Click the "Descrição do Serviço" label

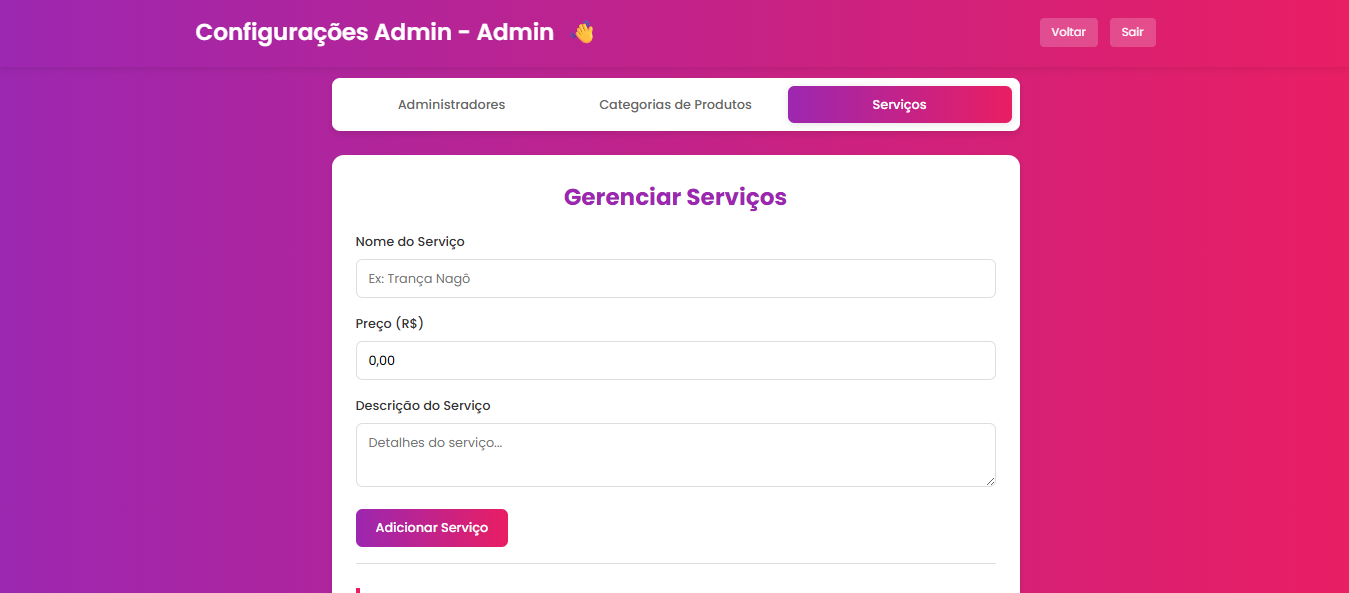pyautogui.click(x=423, y=406)
